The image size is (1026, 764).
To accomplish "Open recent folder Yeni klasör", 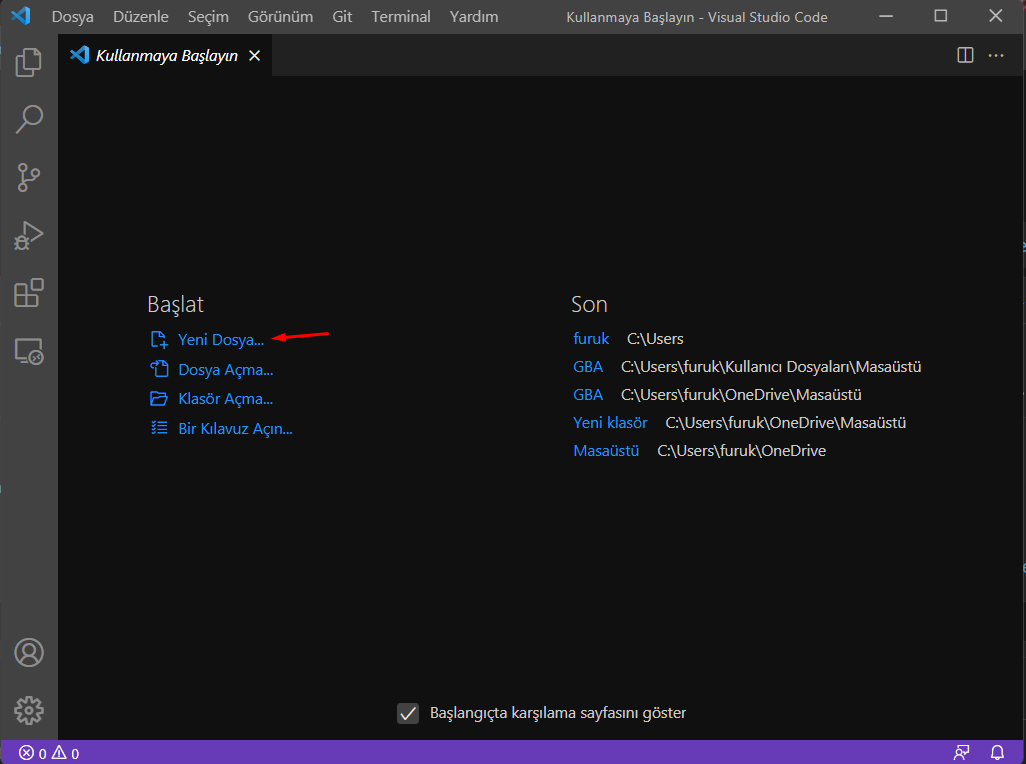I will (610, 423).
